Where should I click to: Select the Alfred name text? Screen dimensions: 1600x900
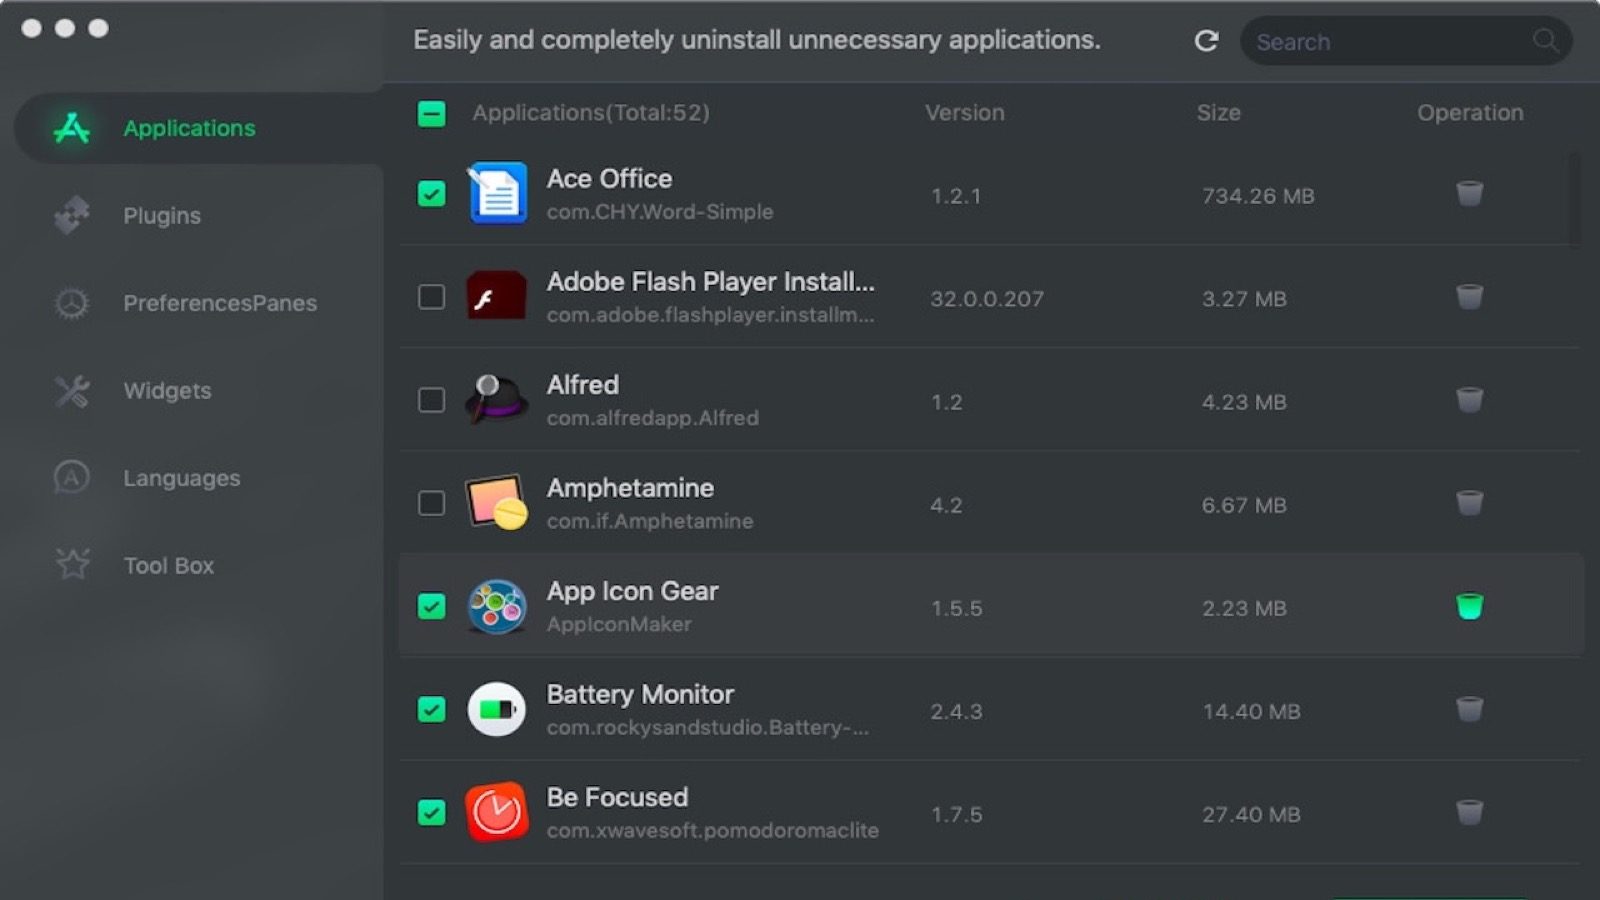click(582, 385)
